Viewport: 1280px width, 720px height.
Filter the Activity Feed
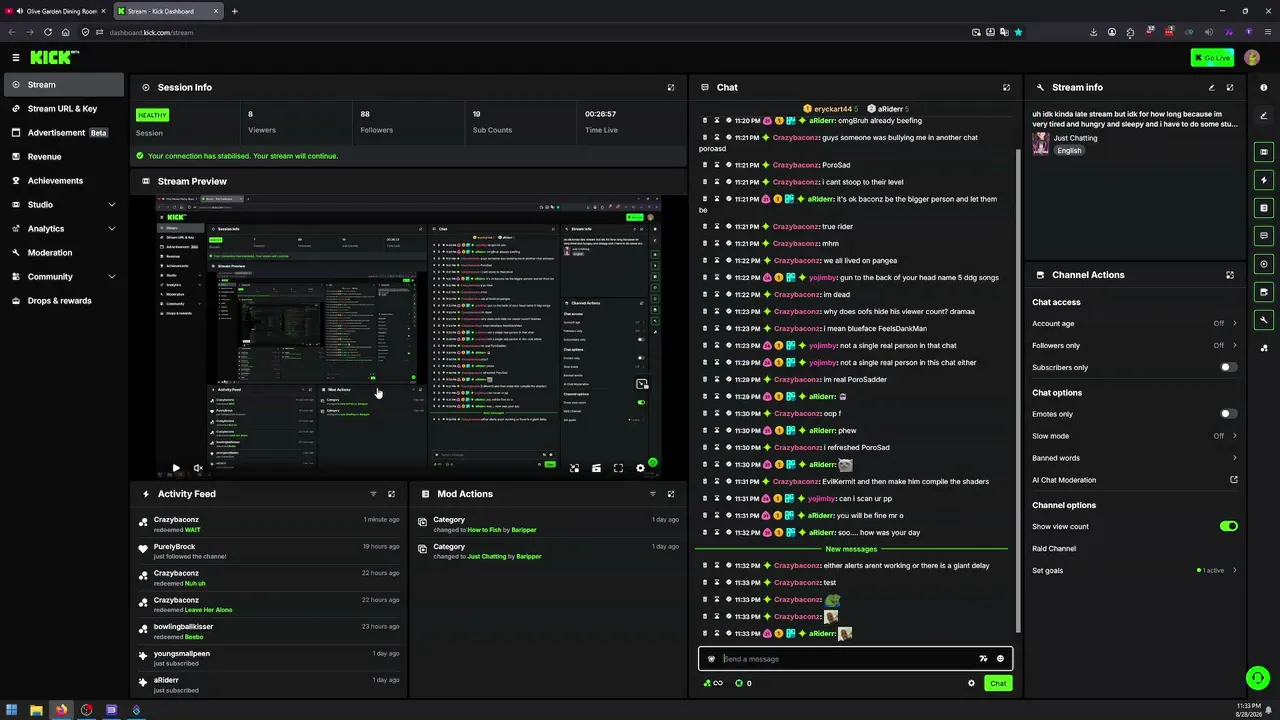pos(373,494)
